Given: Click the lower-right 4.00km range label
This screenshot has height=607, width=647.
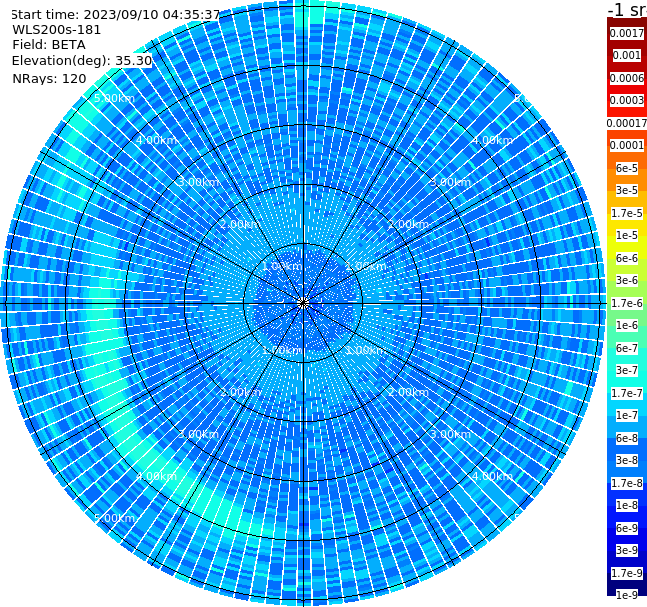Looking at the screenshot, I should pos(492,476).
